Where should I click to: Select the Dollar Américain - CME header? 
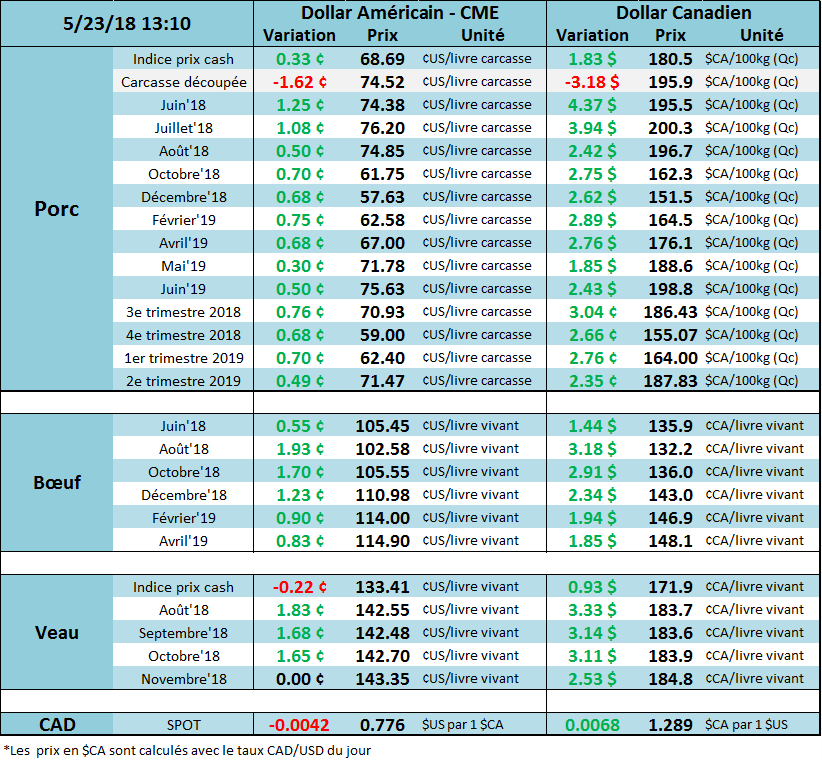[x=398, y=13]
